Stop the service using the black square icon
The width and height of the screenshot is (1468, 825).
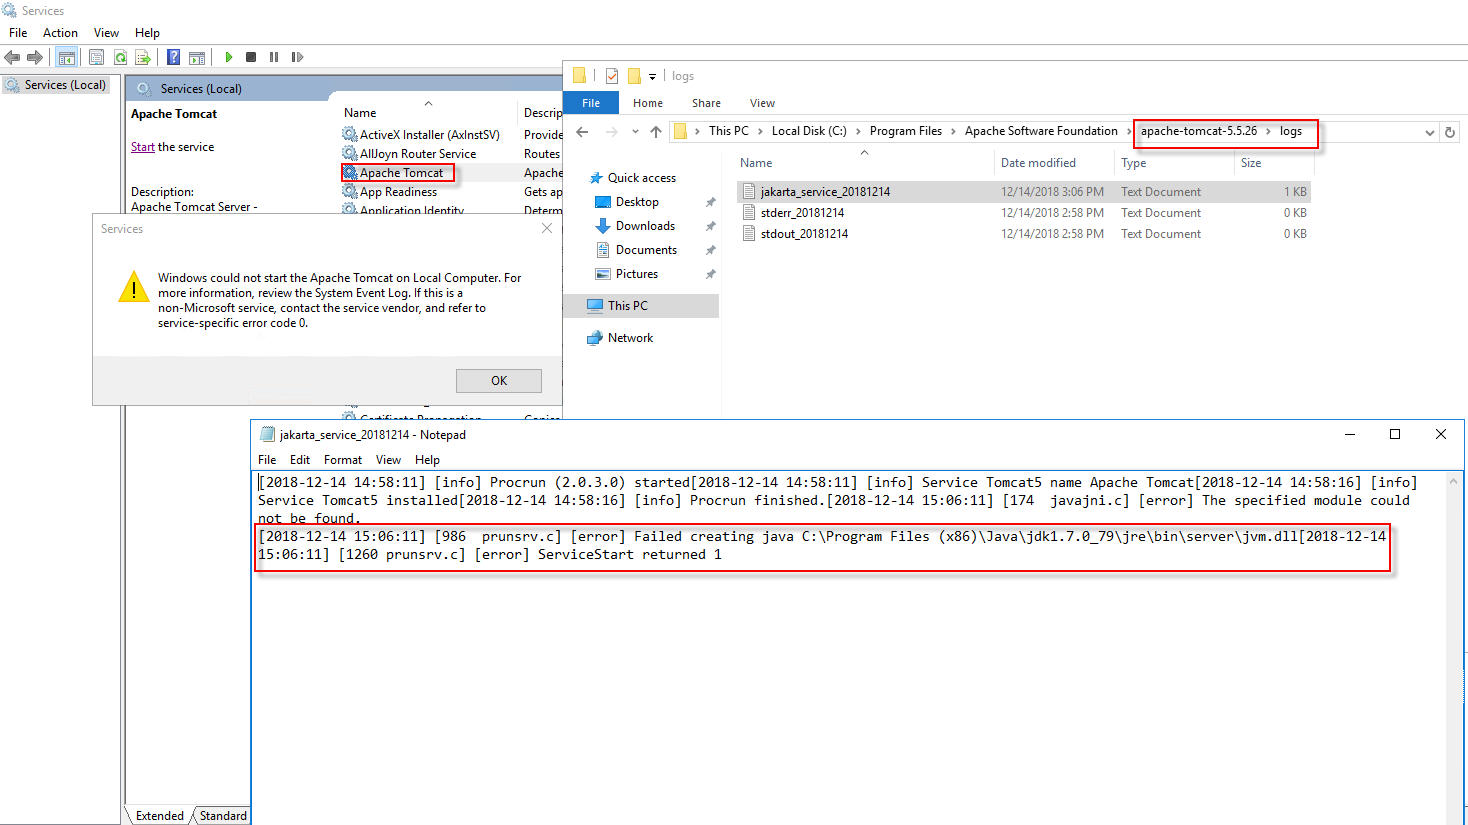tap(251, 56)
